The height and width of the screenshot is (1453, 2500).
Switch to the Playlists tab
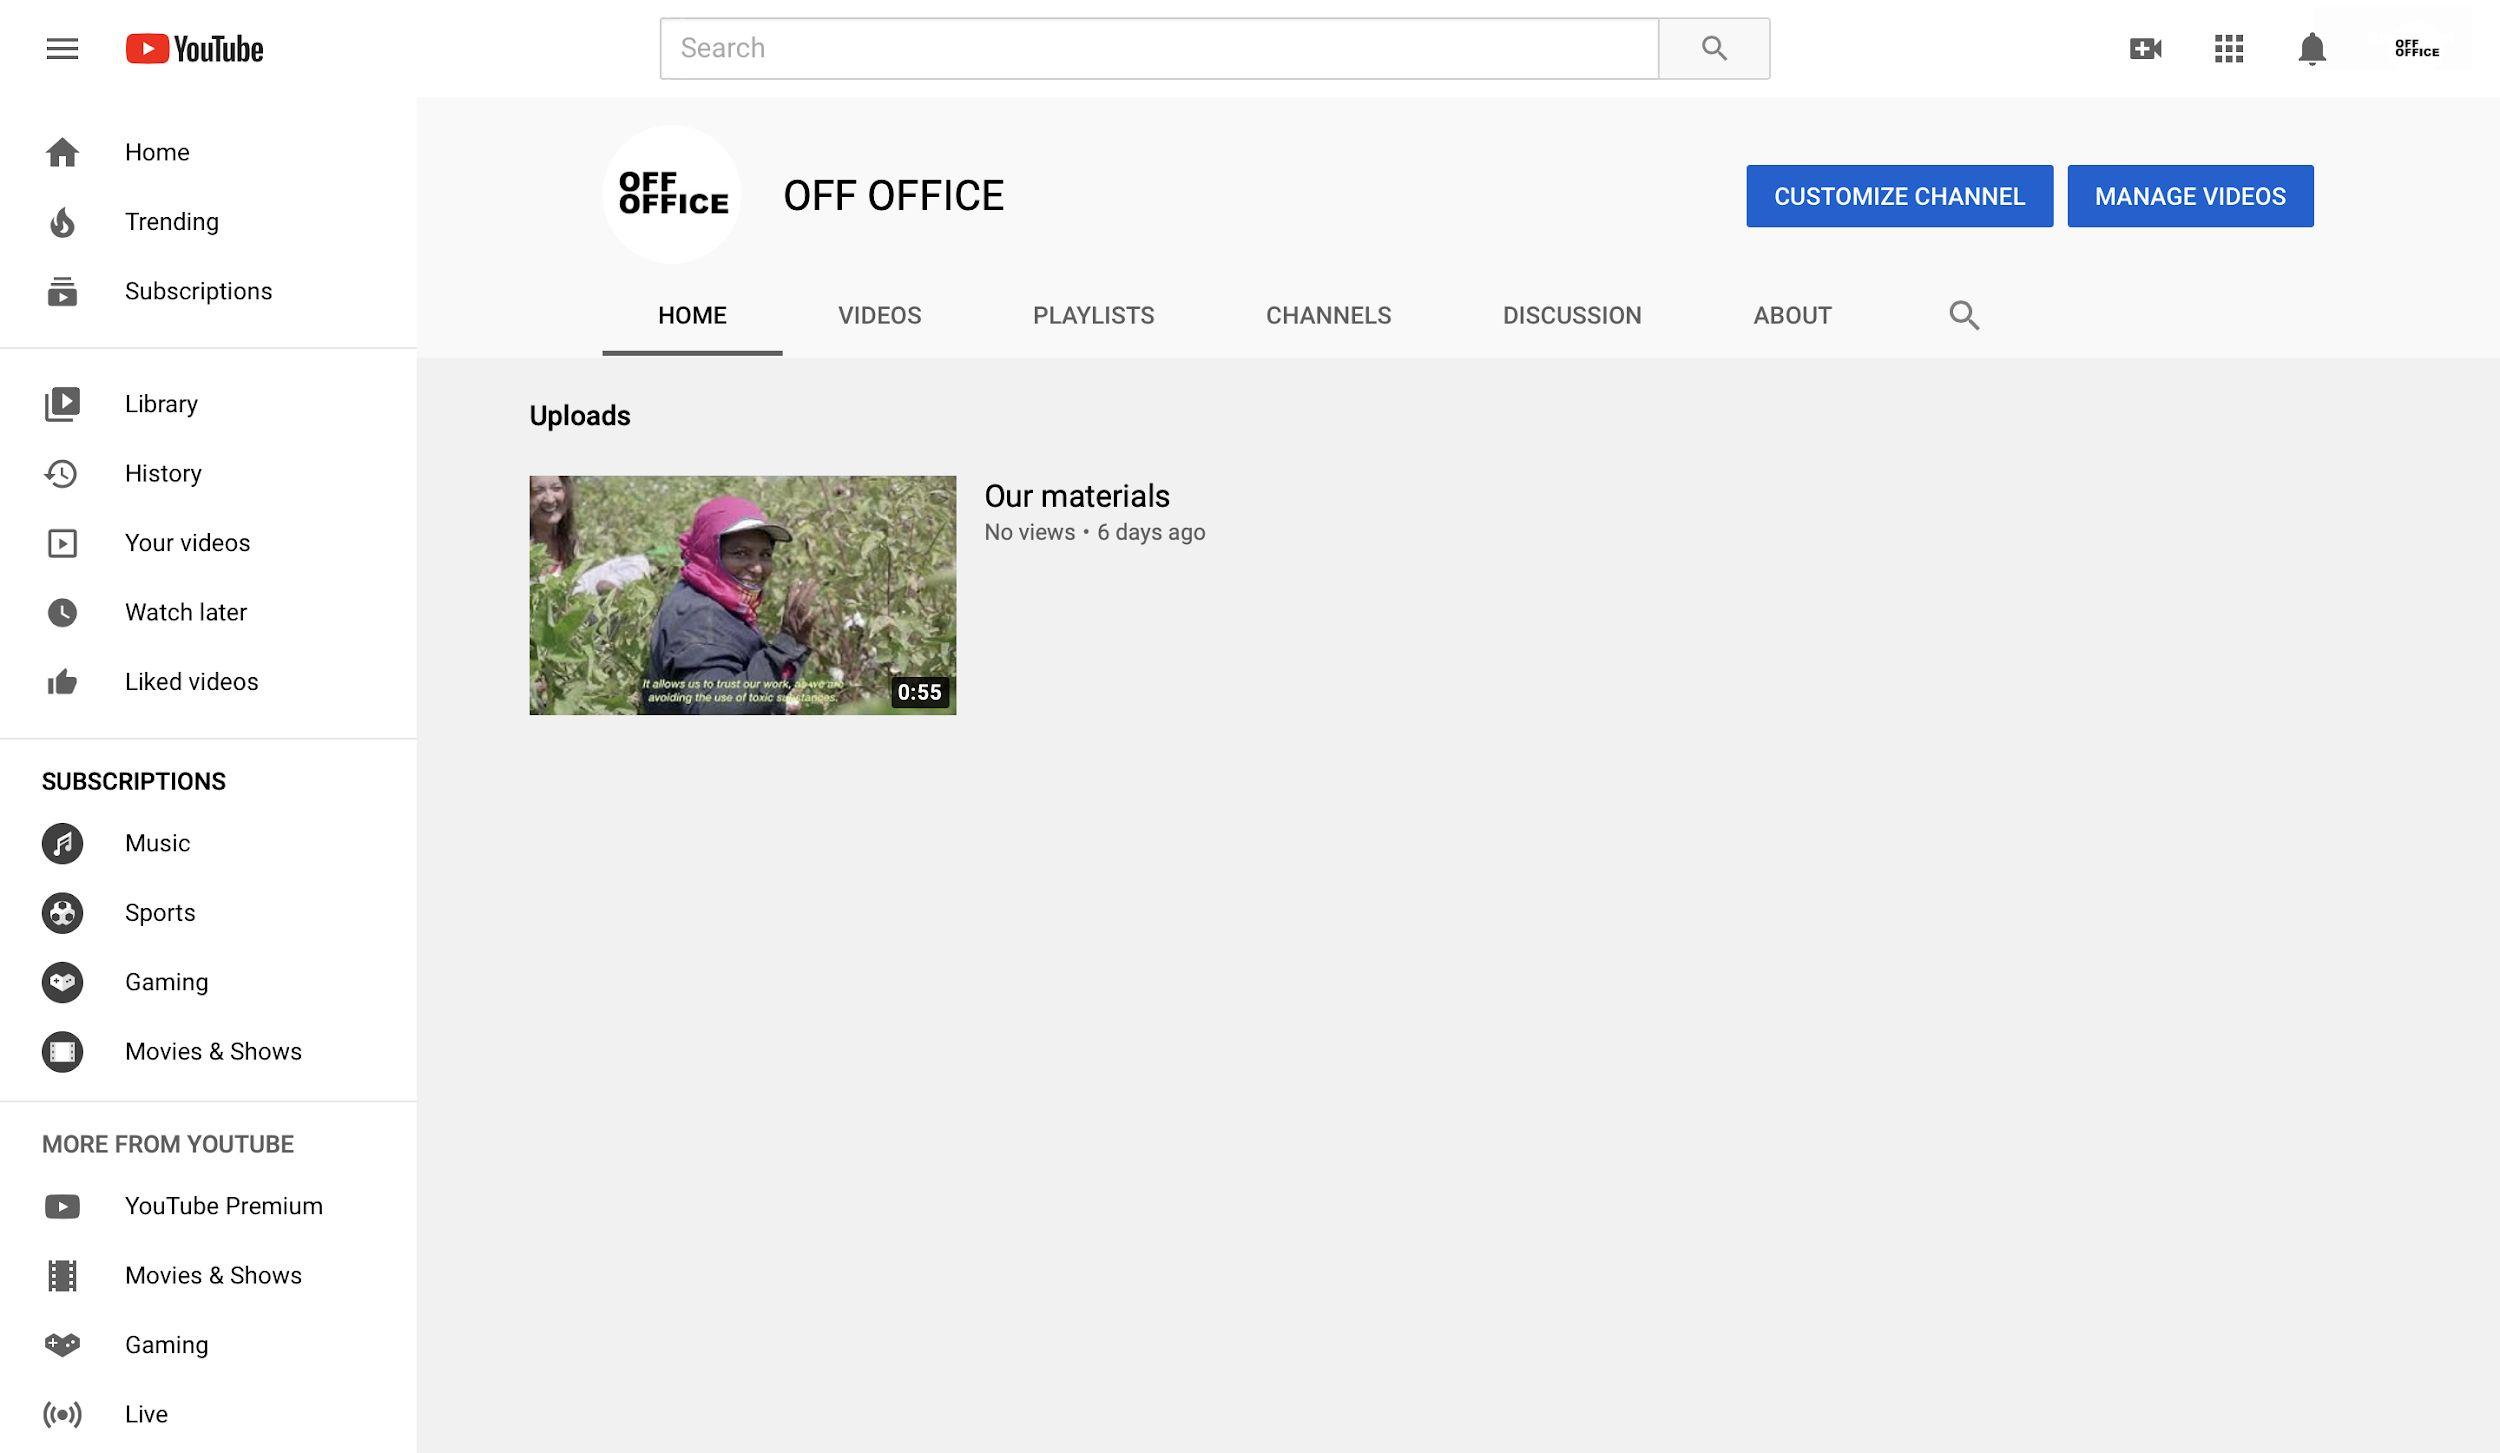[x=1093, y=315]
